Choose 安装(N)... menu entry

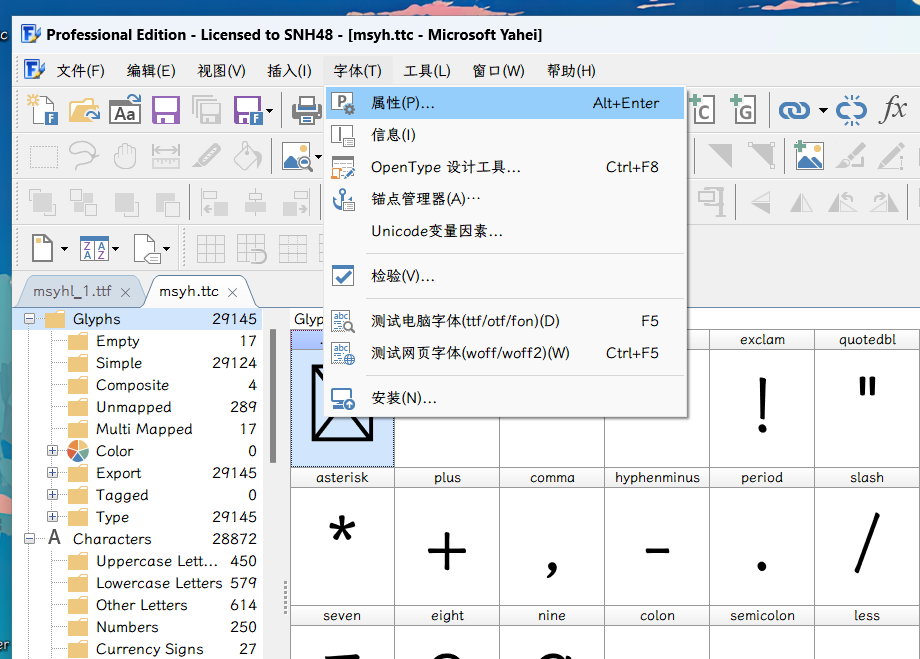point(505,398)
